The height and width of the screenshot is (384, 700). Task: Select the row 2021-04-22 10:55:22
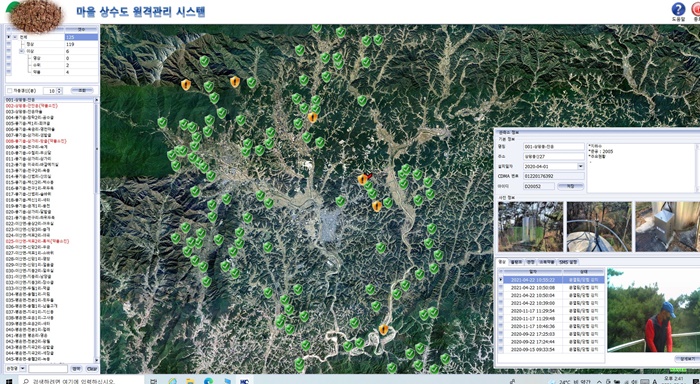[552, 280]
